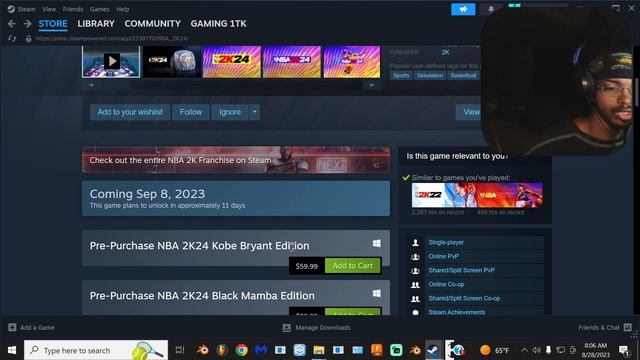Open the Malwarebytes taskbar icon
Viewport: 640px width, 360px height.
tap(261, 350)
